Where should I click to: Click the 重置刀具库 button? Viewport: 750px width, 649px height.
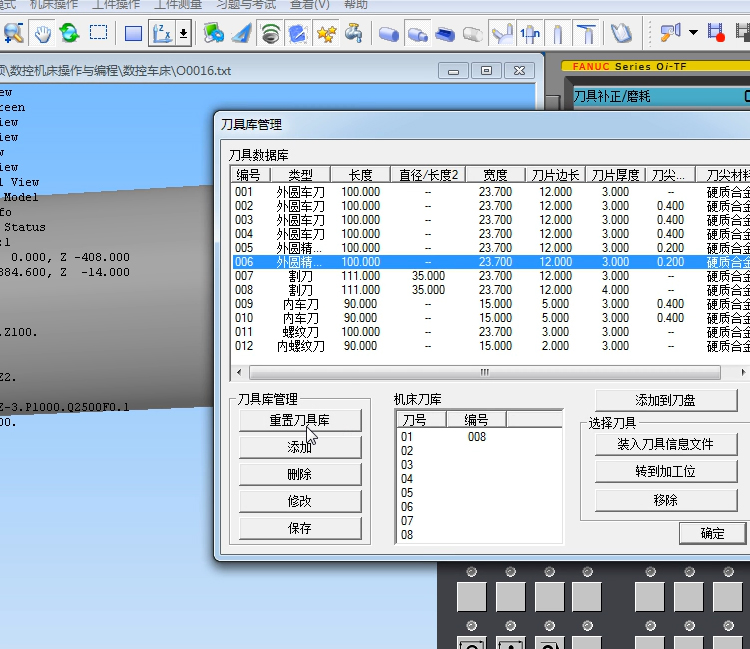[x=300, y=420]
